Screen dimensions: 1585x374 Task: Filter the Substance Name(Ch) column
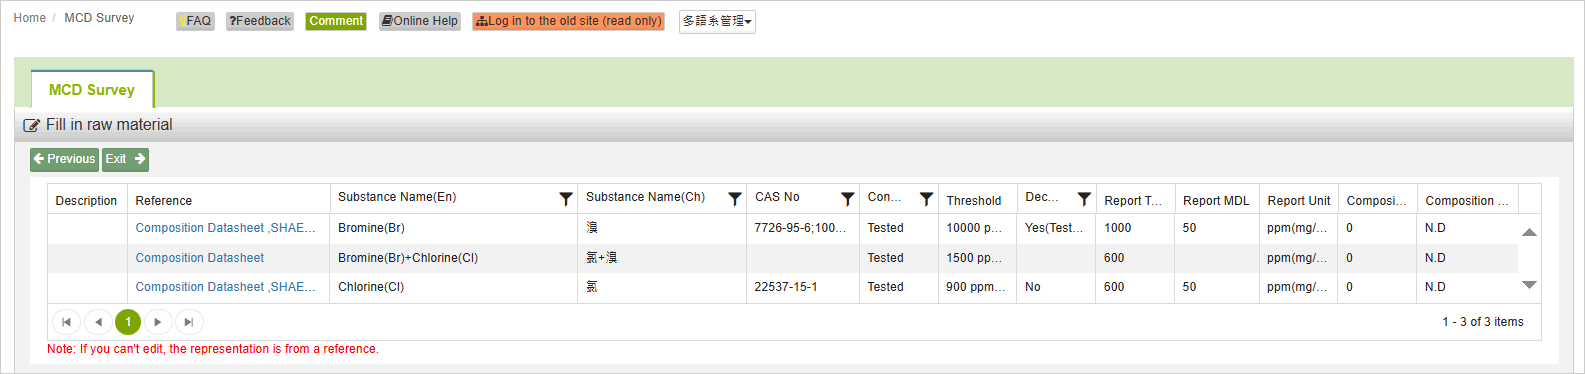[x=734, y=199]
